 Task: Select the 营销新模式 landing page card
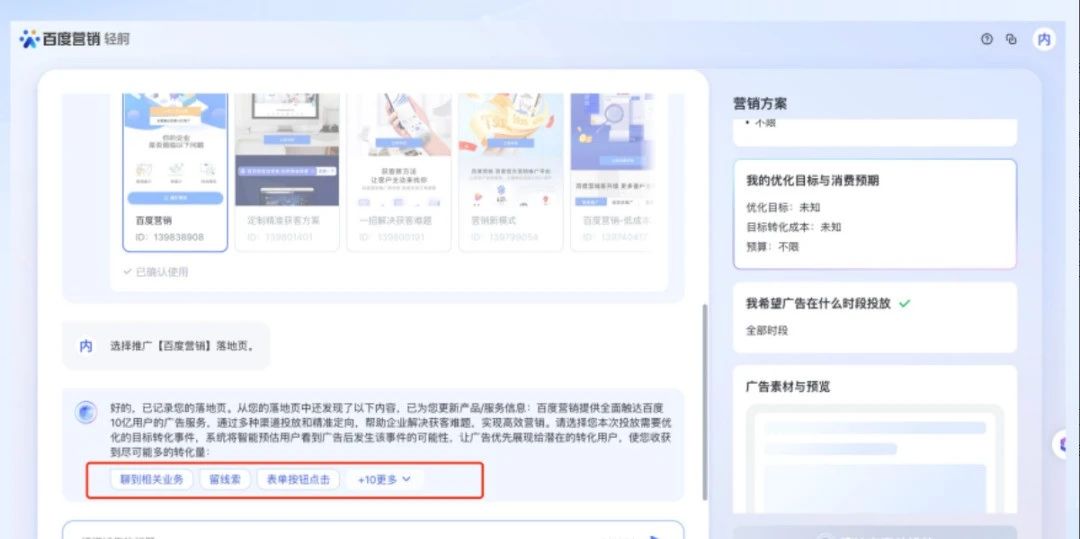[510, 171]
